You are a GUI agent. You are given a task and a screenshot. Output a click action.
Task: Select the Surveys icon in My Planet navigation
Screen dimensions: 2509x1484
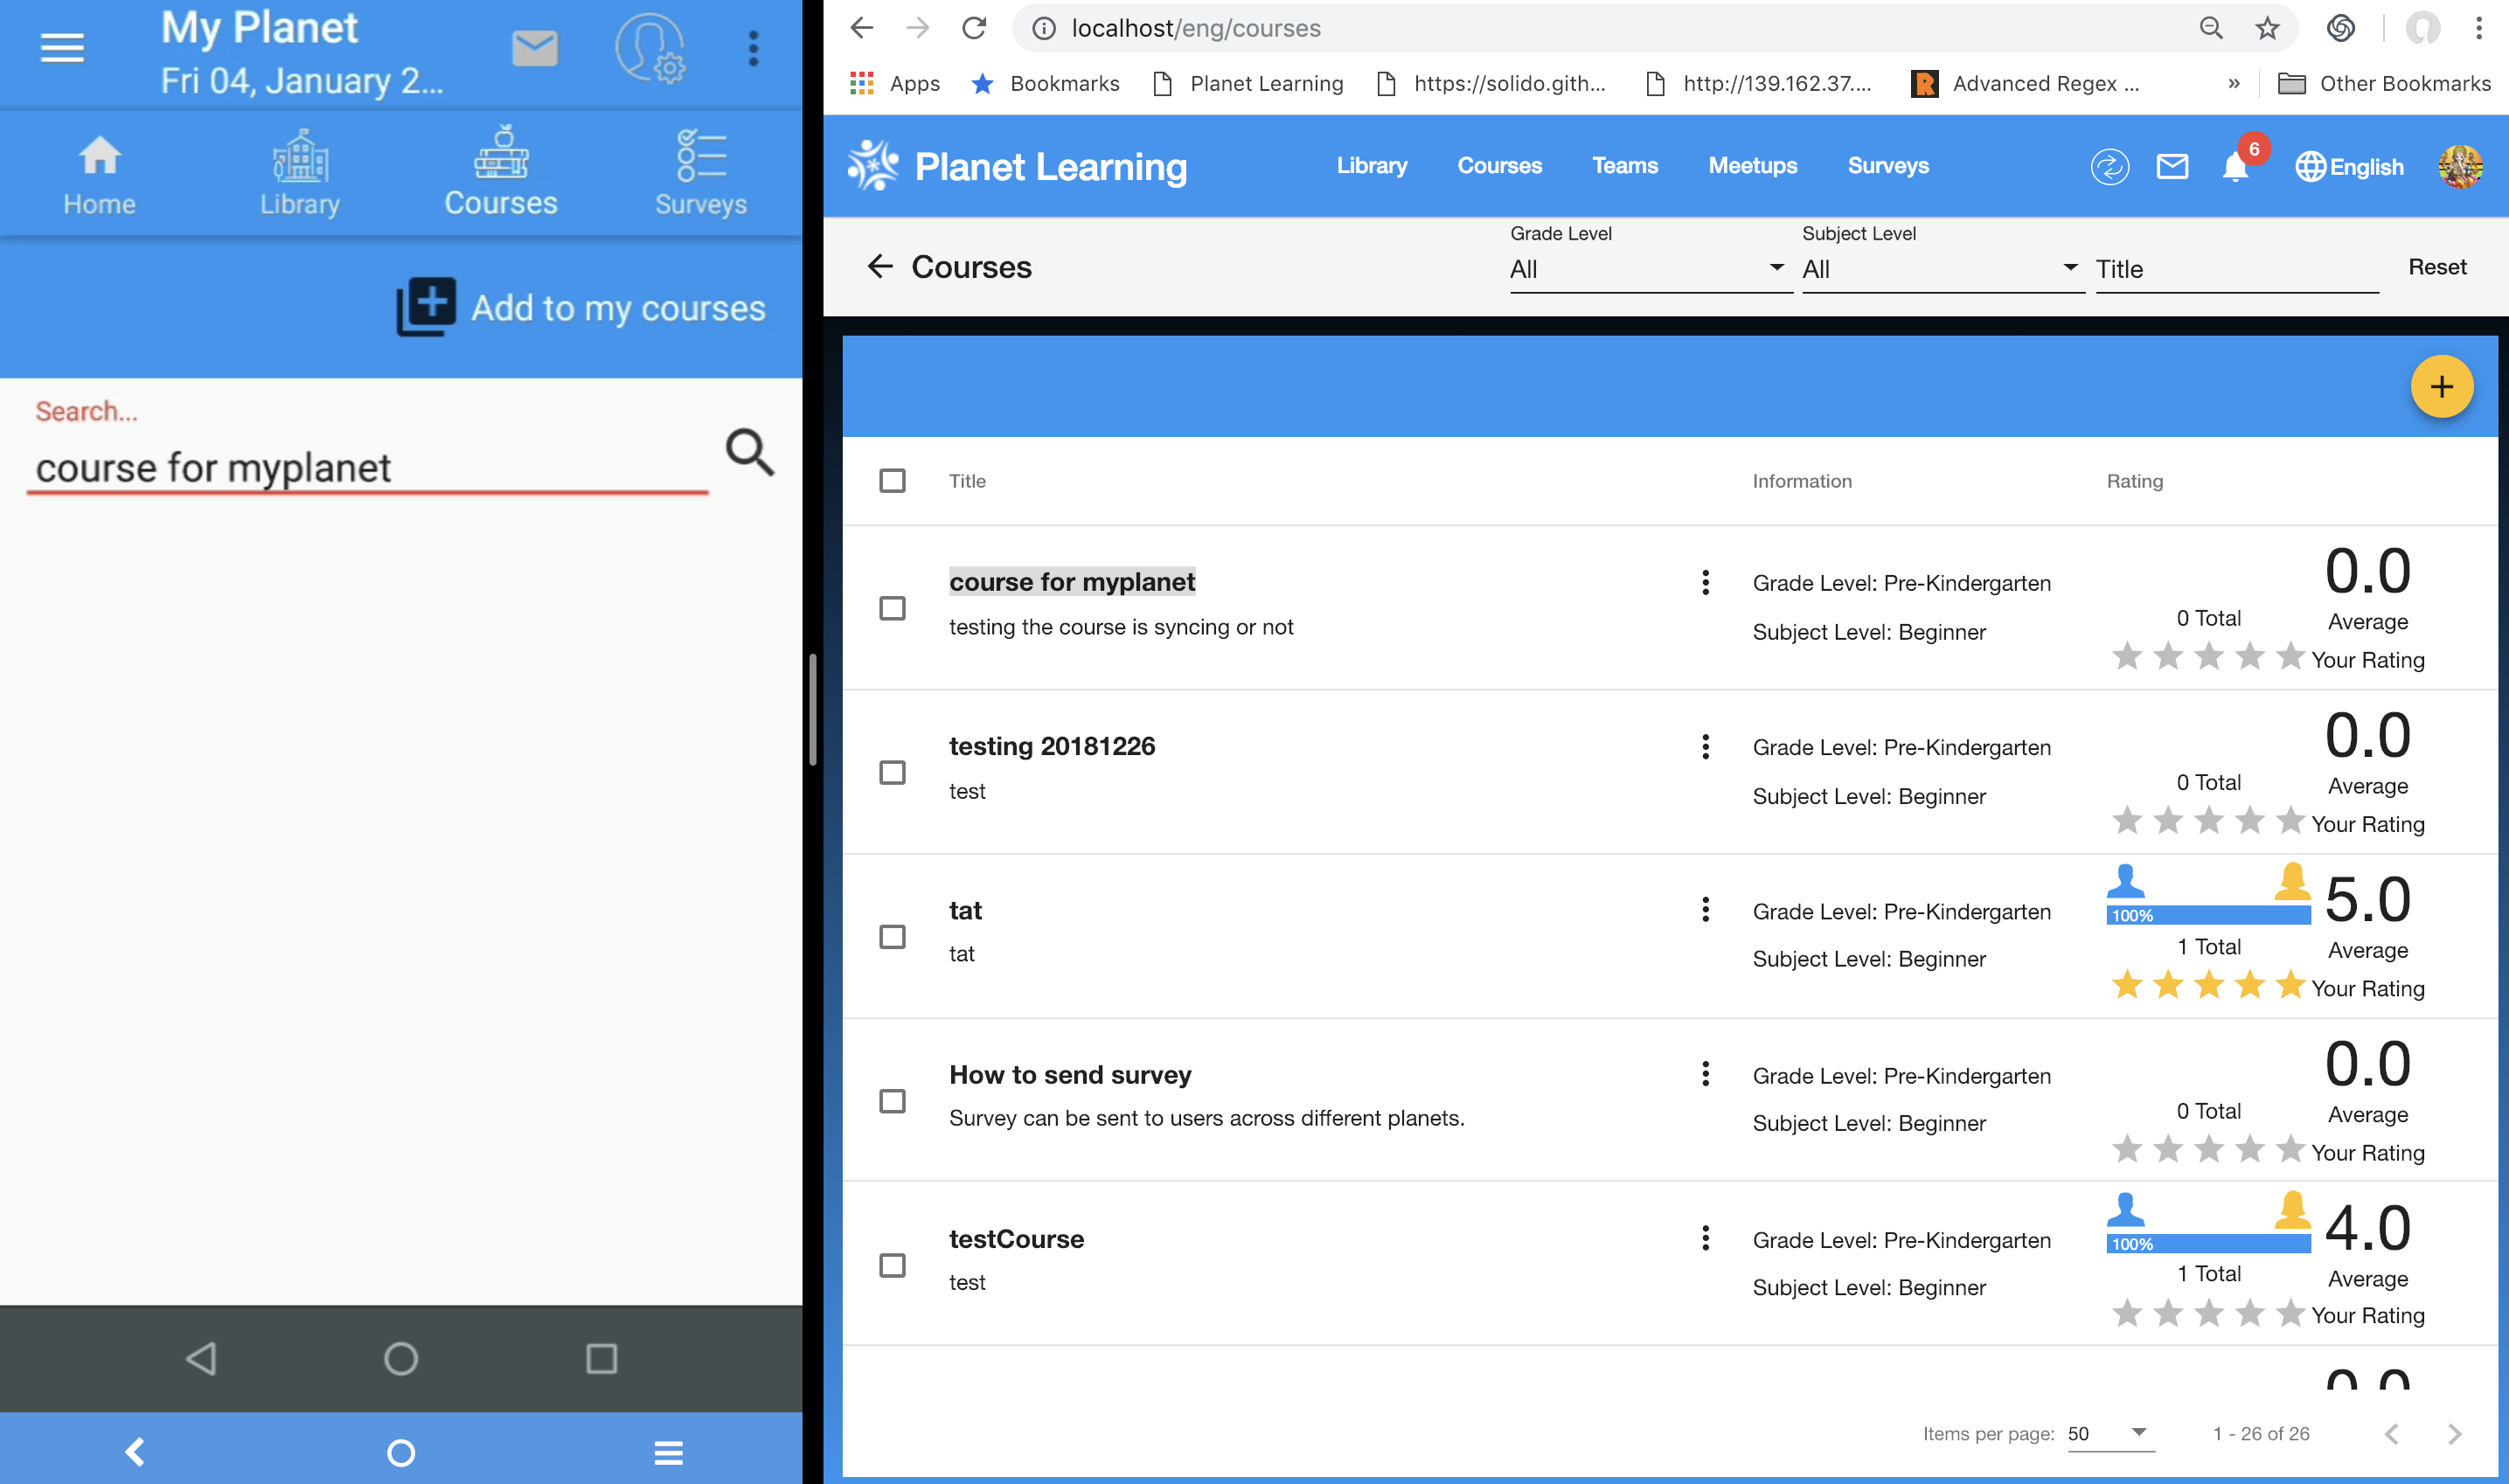pos(700,170)
